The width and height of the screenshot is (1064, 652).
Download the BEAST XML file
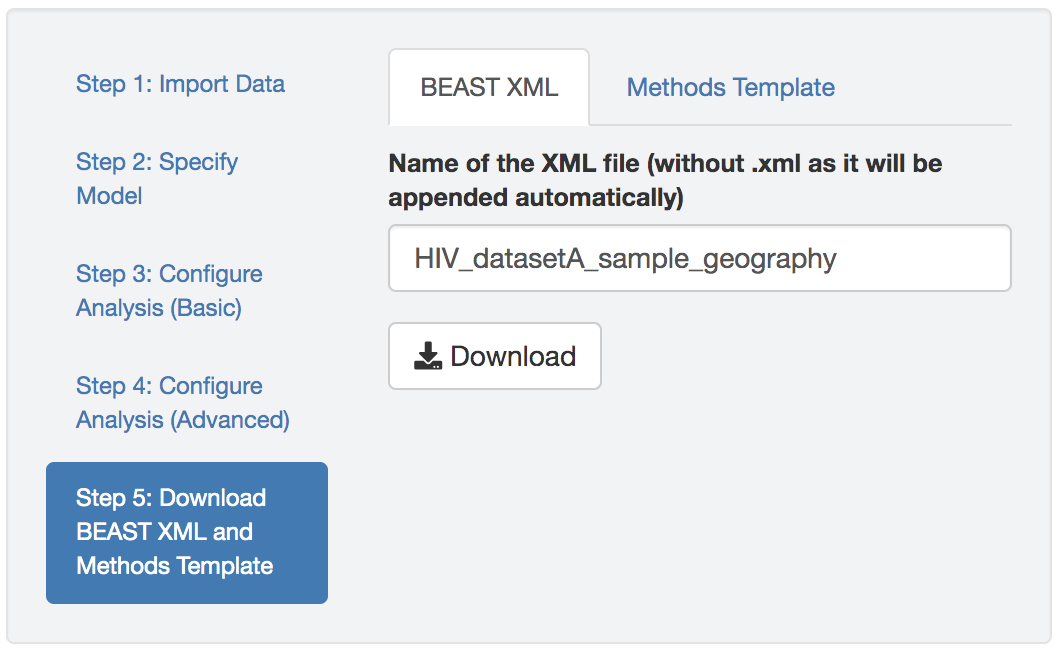pyautogui.click(x=495, y=356)
